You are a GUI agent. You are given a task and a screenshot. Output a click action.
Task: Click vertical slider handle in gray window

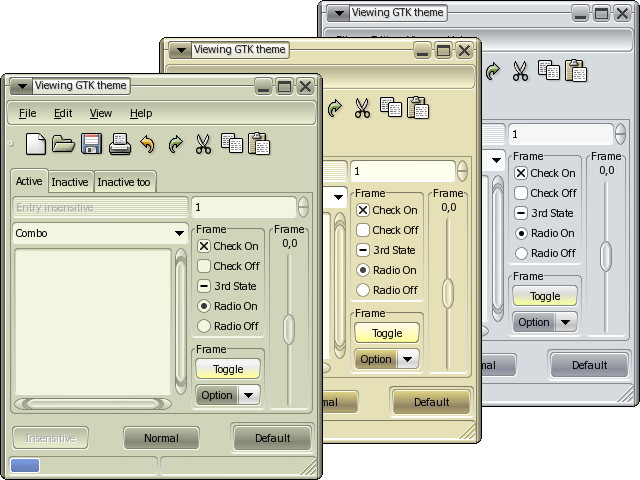(606, 256)
